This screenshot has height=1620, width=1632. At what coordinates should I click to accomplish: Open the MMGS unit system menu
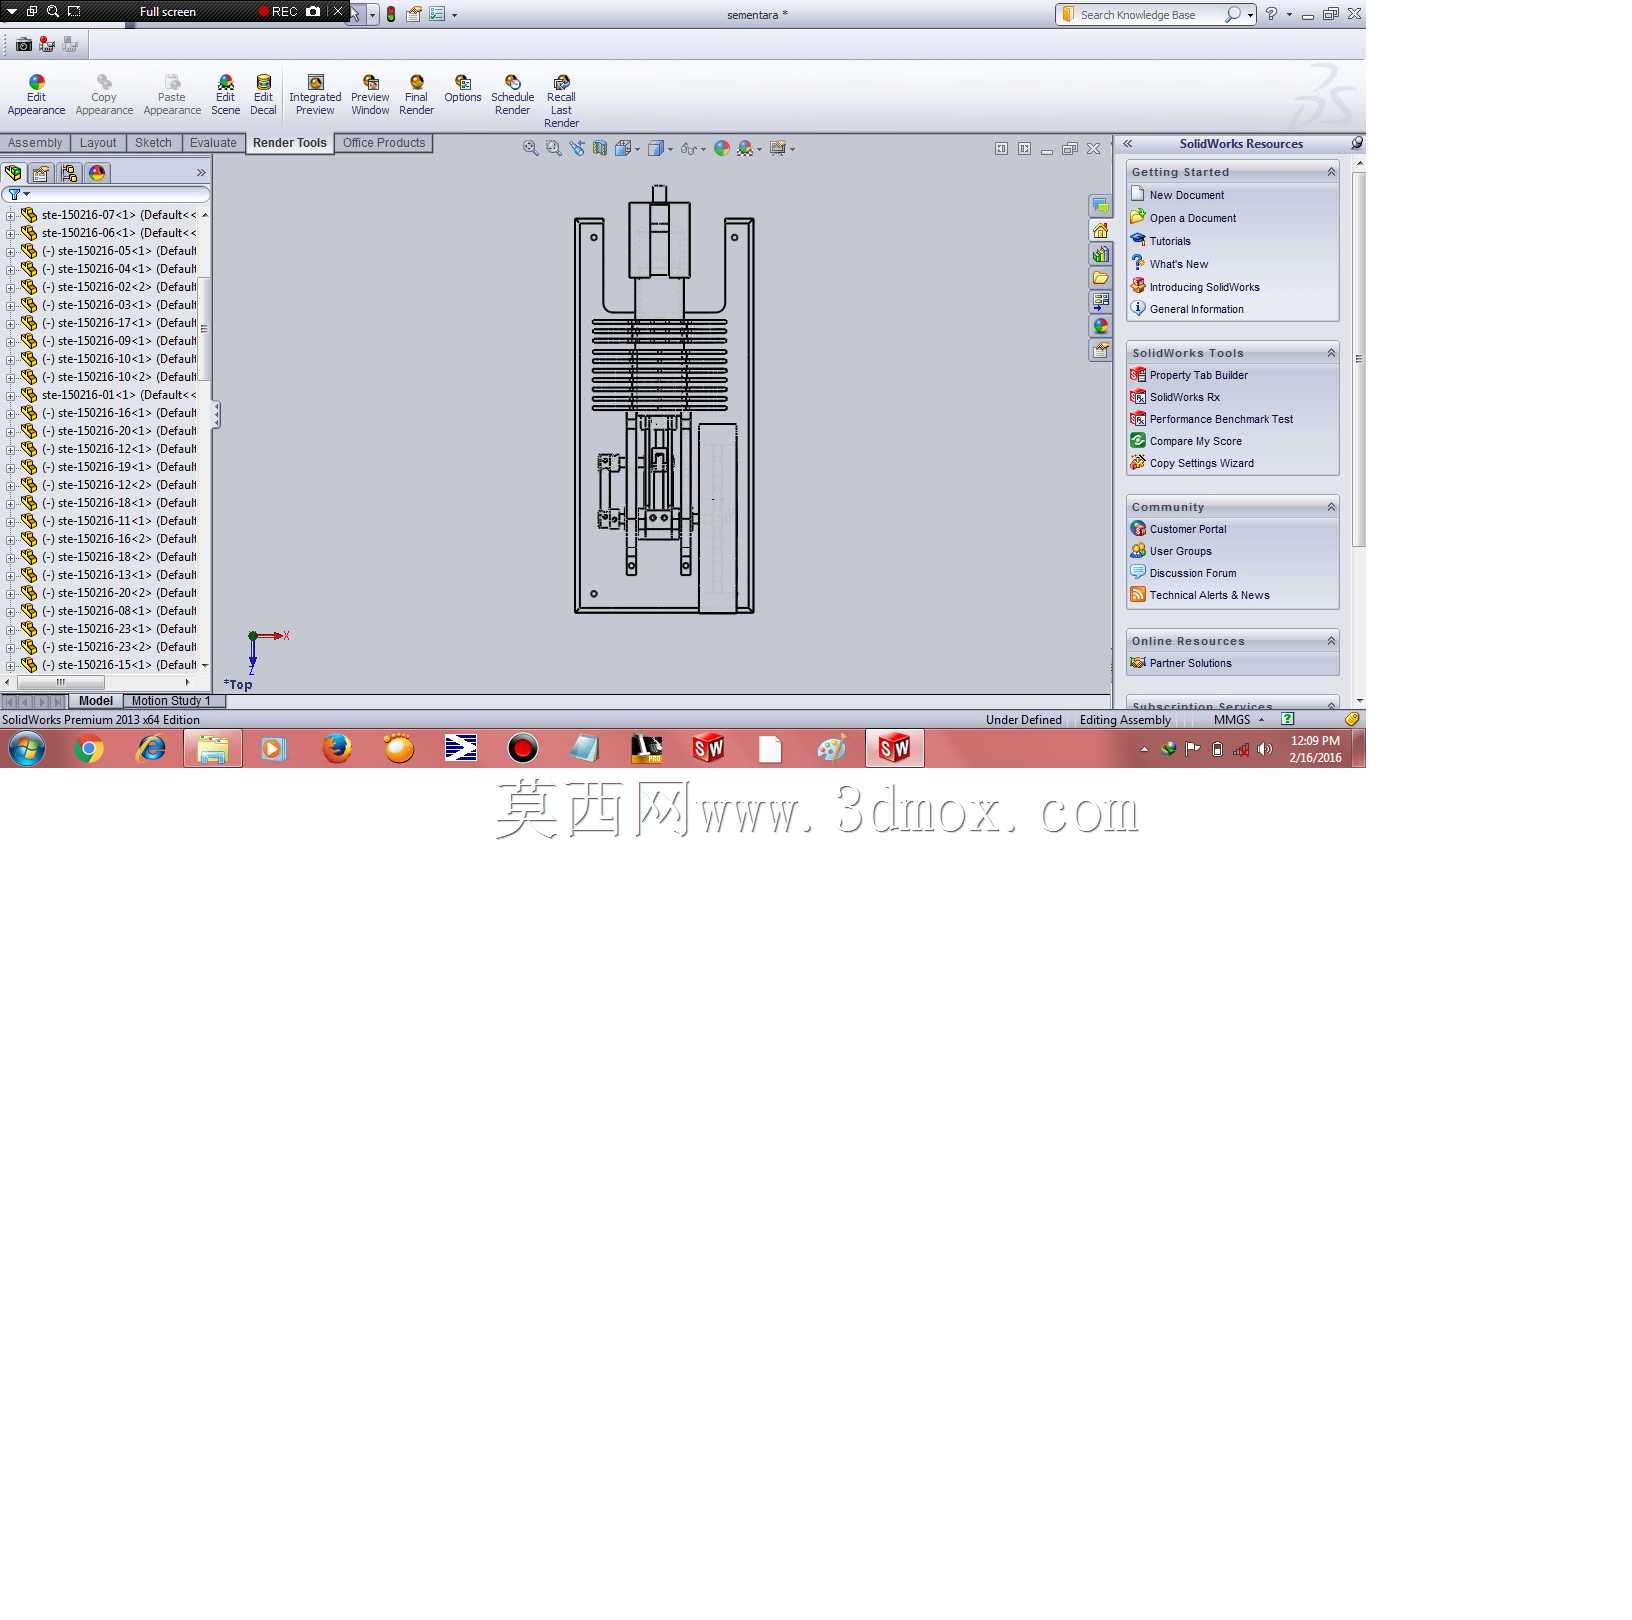click(1239, 720)
